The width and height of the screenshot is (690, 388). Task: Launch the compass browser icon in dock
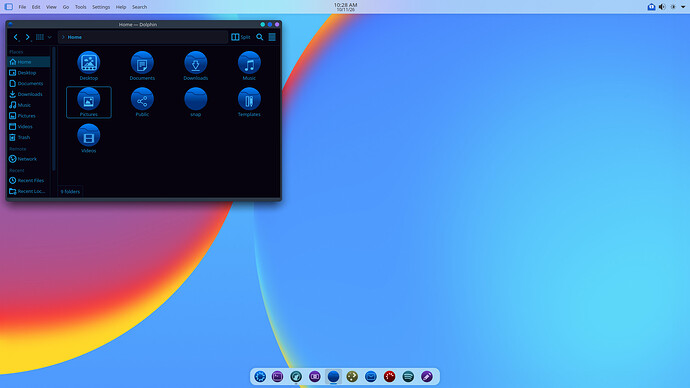click(296, 377)
